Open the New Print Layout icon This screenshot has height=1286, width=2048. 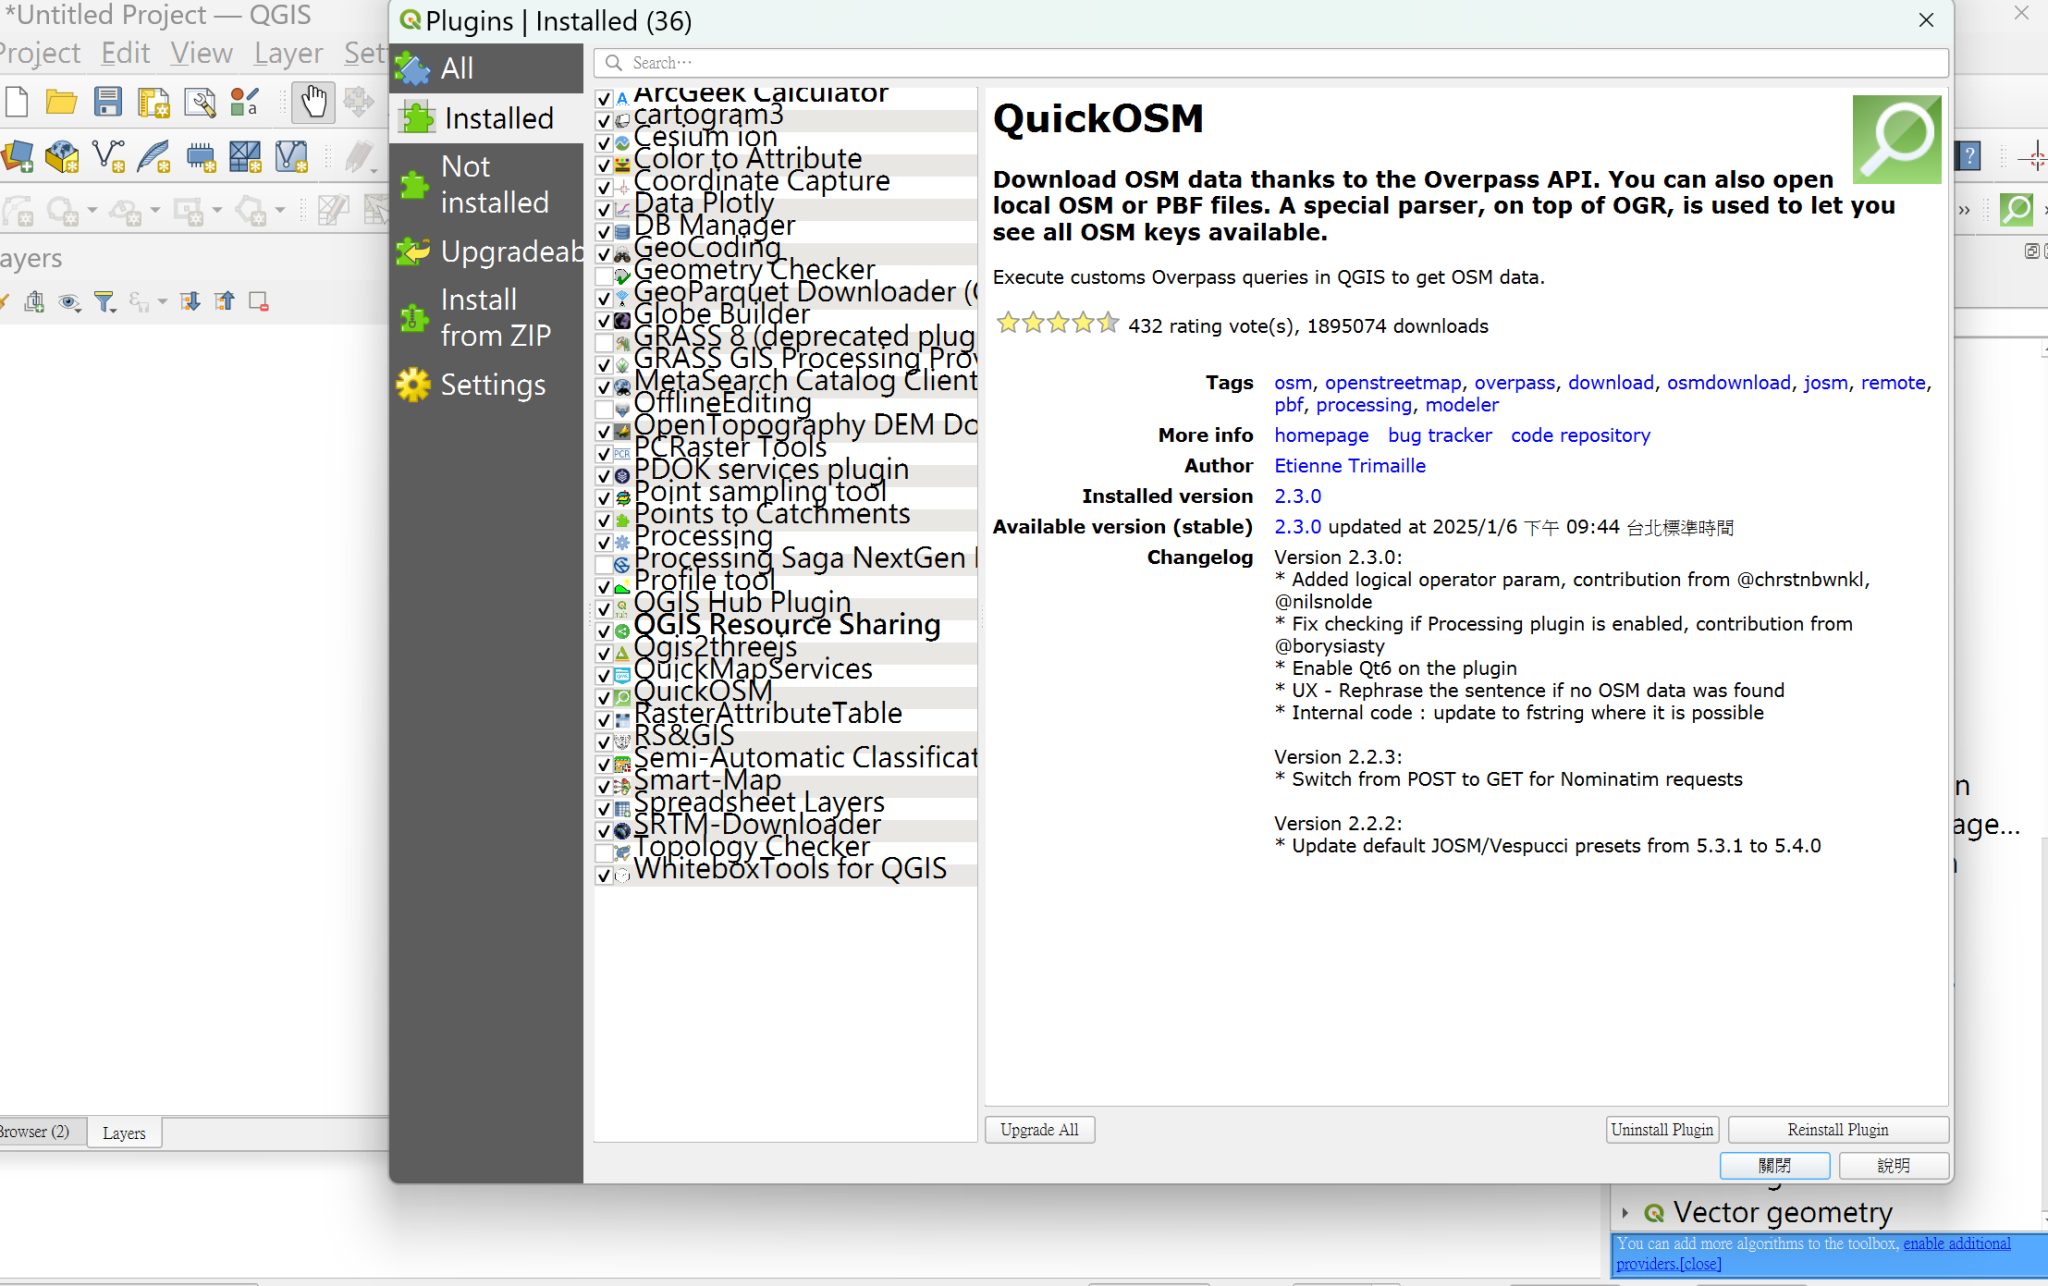coord(153,102)
